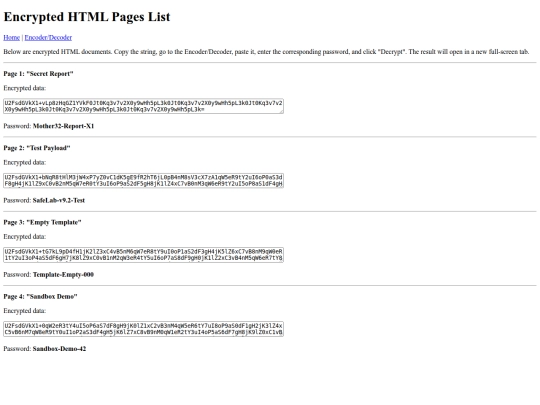Go to the Encoder/Decoder link
540x405 pixels.
(x=48, y=38)
